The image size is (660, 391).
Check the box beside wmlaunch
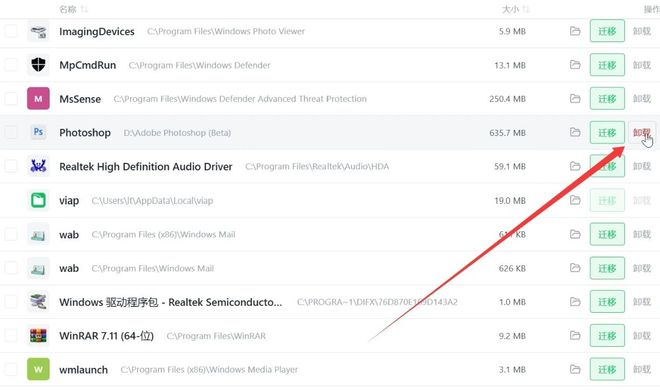point(11,369)
